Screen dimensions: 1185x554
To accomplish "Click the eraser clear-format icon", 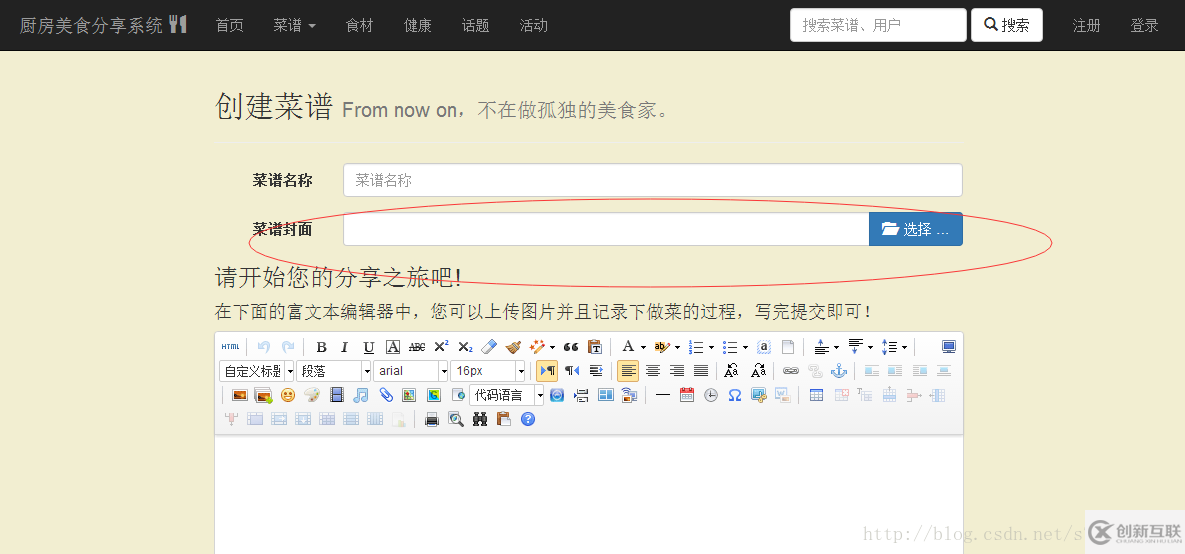I will (490, 347).
